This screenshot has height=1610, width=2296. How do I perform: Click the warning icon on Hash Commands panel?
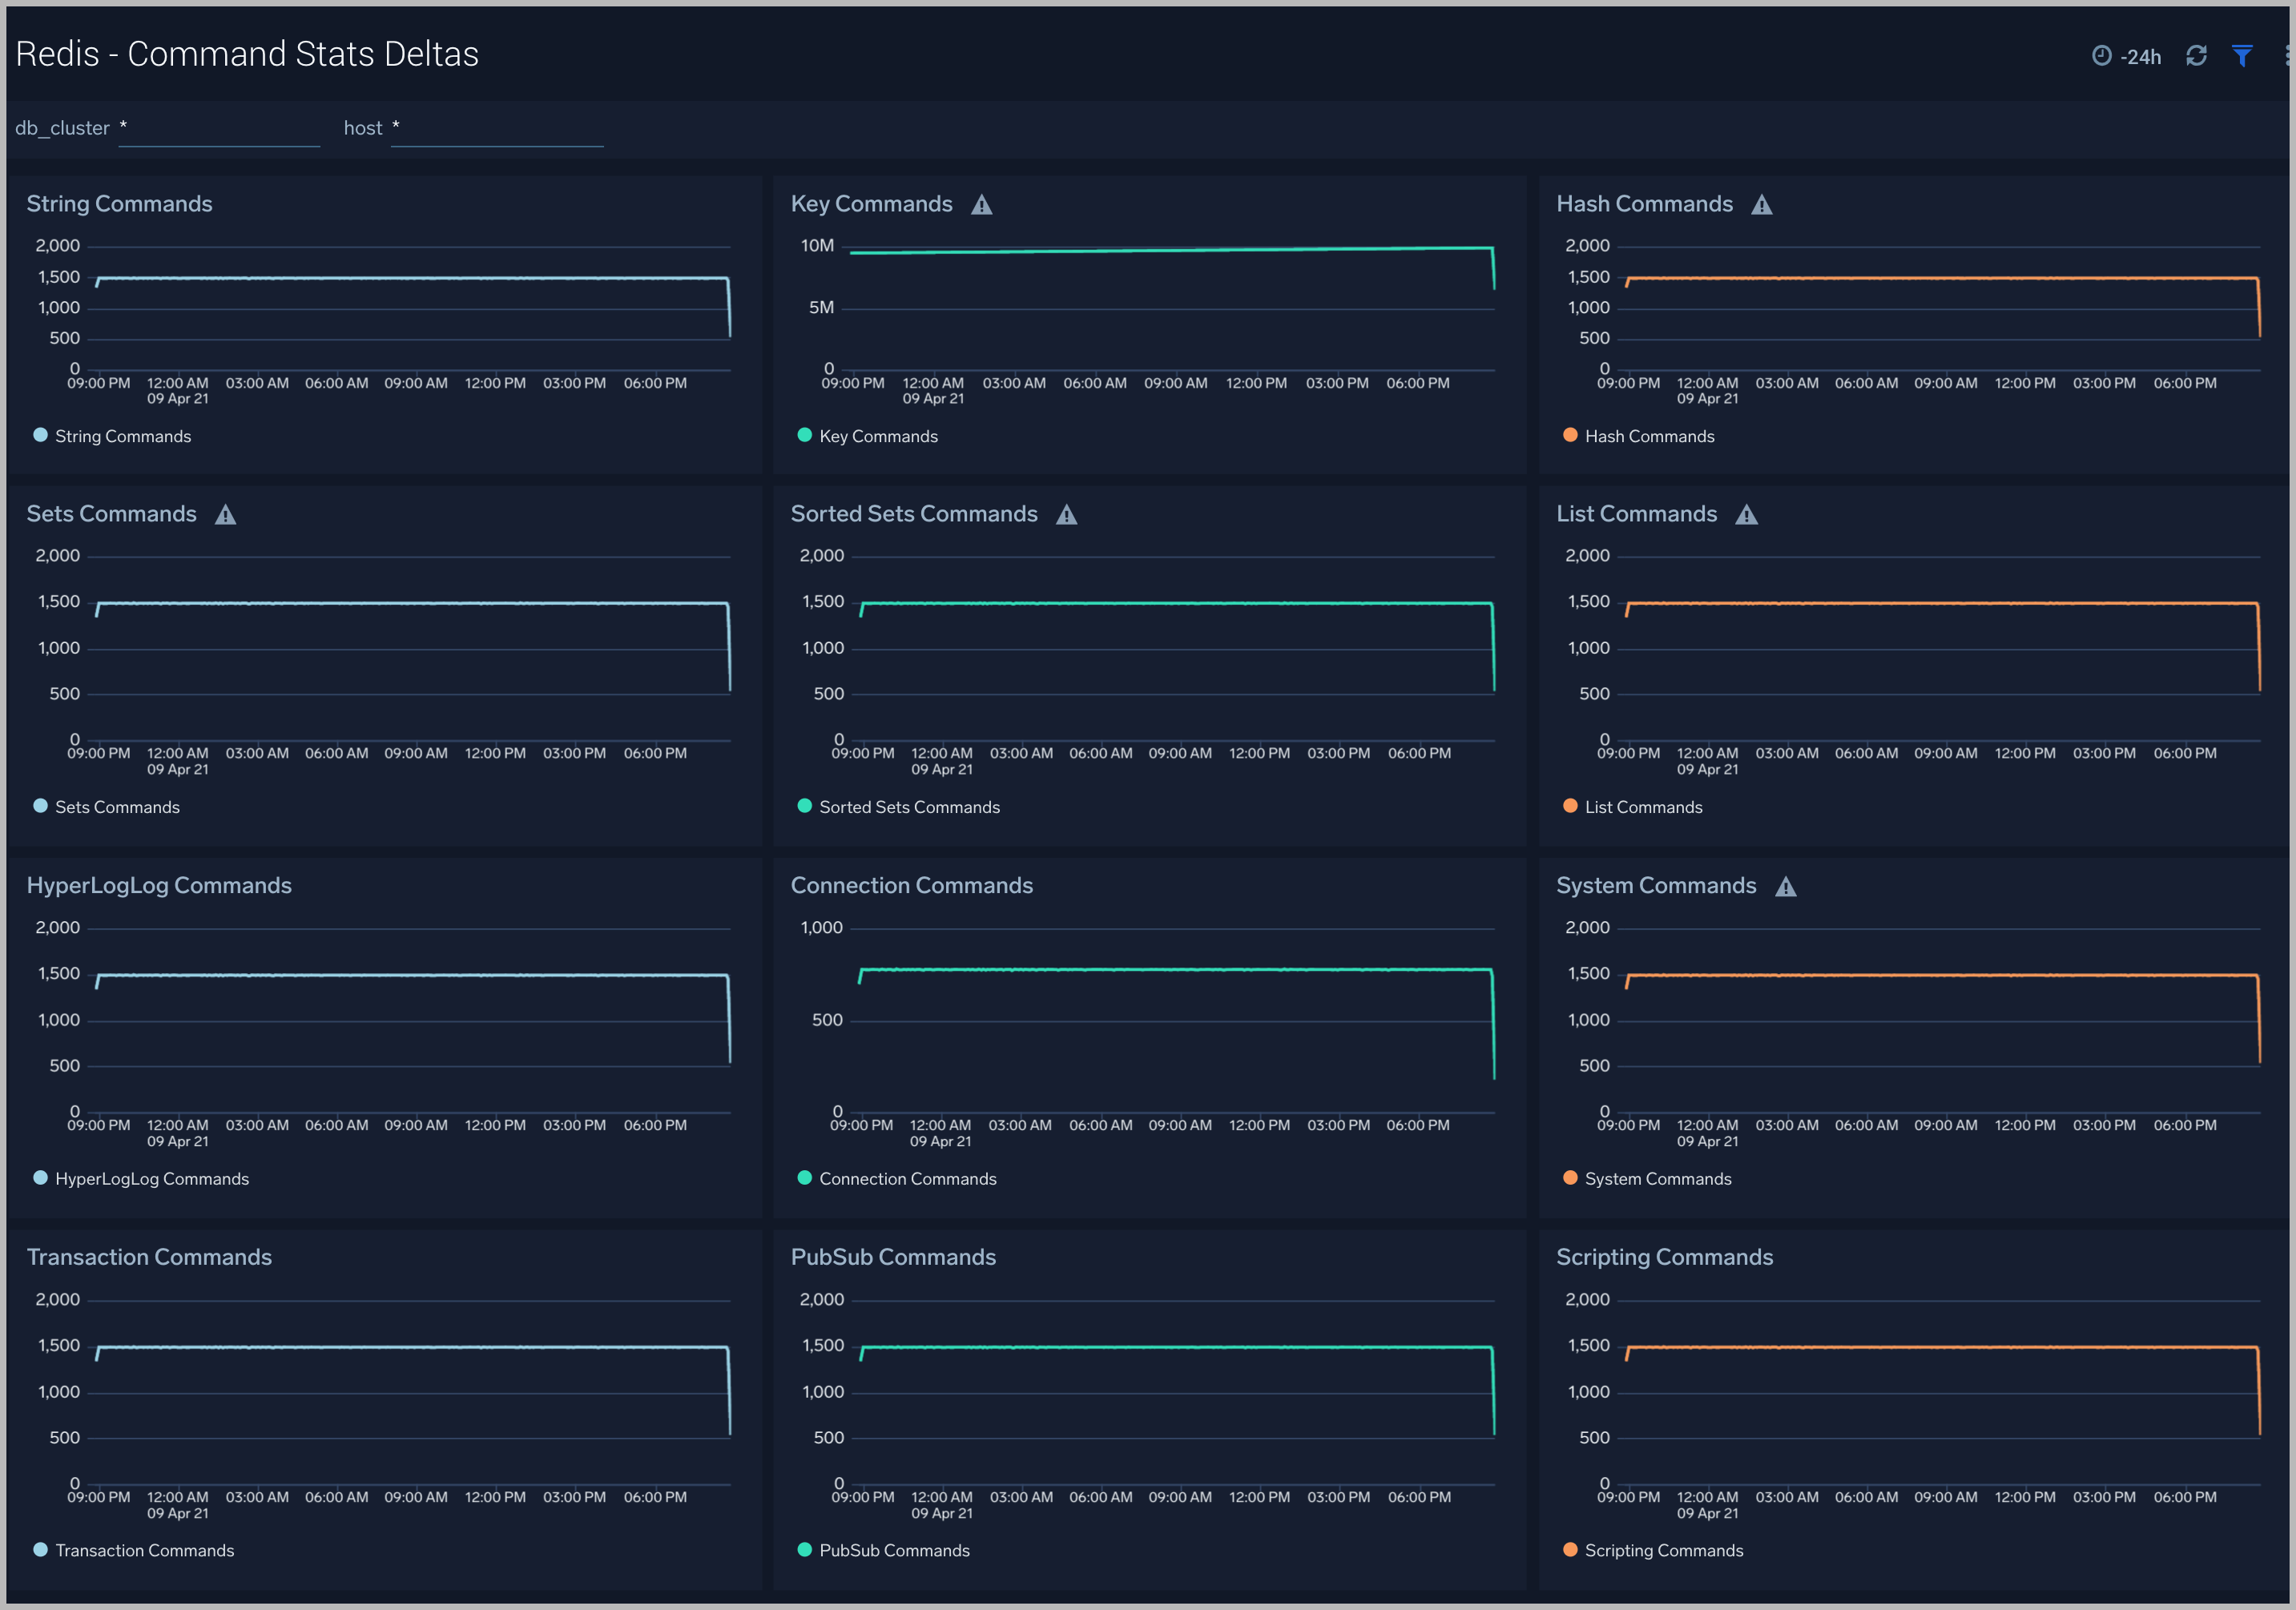pos(1762,204)
